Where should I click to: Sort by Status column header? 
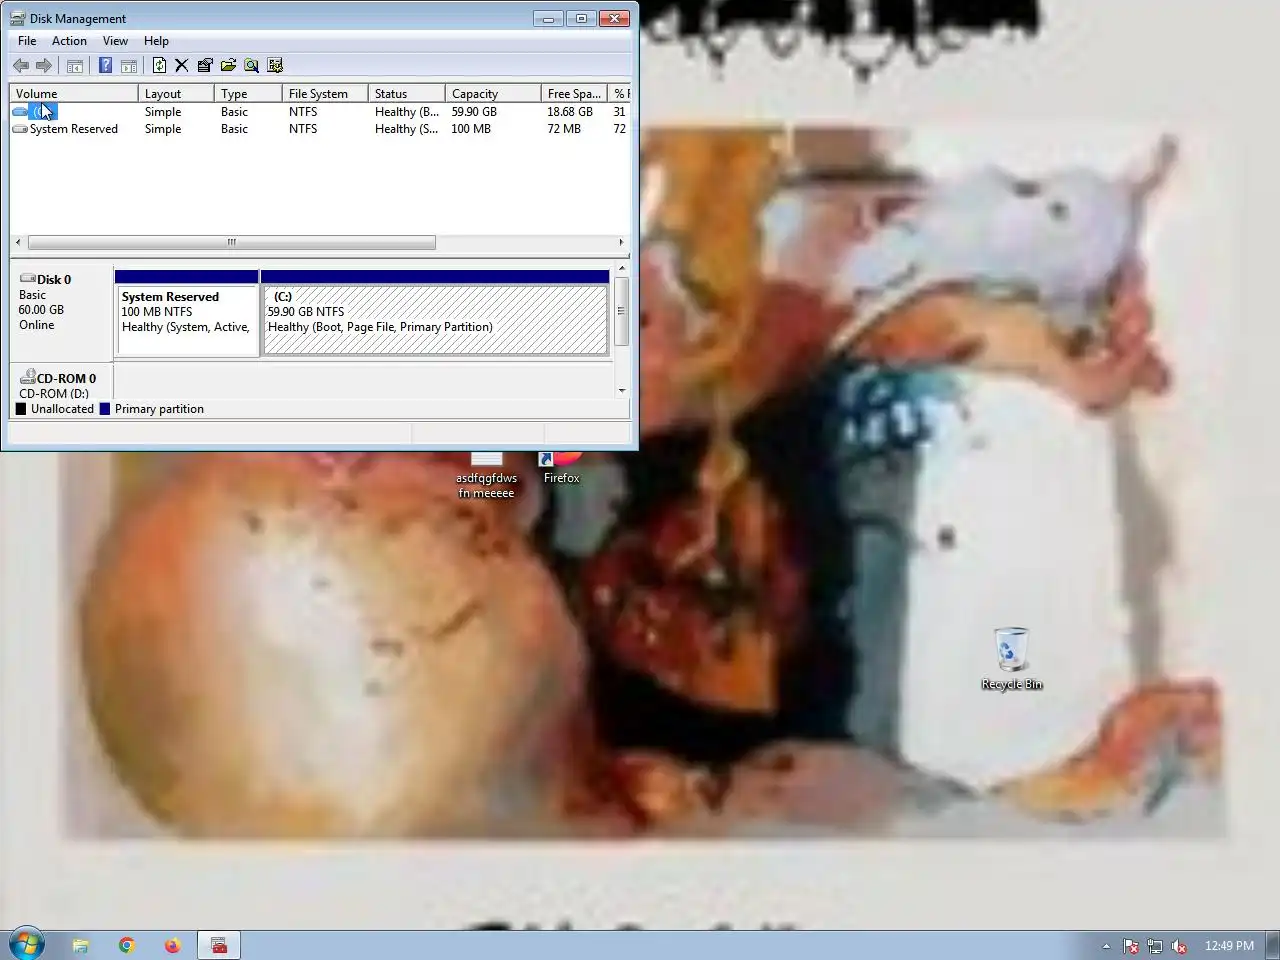407,93
